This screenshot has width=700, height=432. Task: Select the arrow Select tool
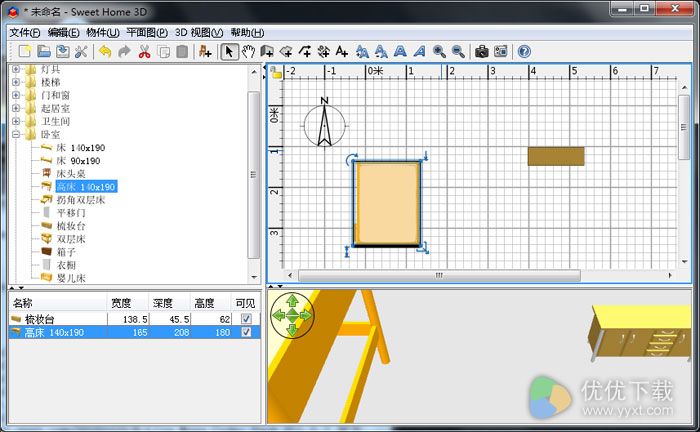pyautogui.click(x=229, y=52)
